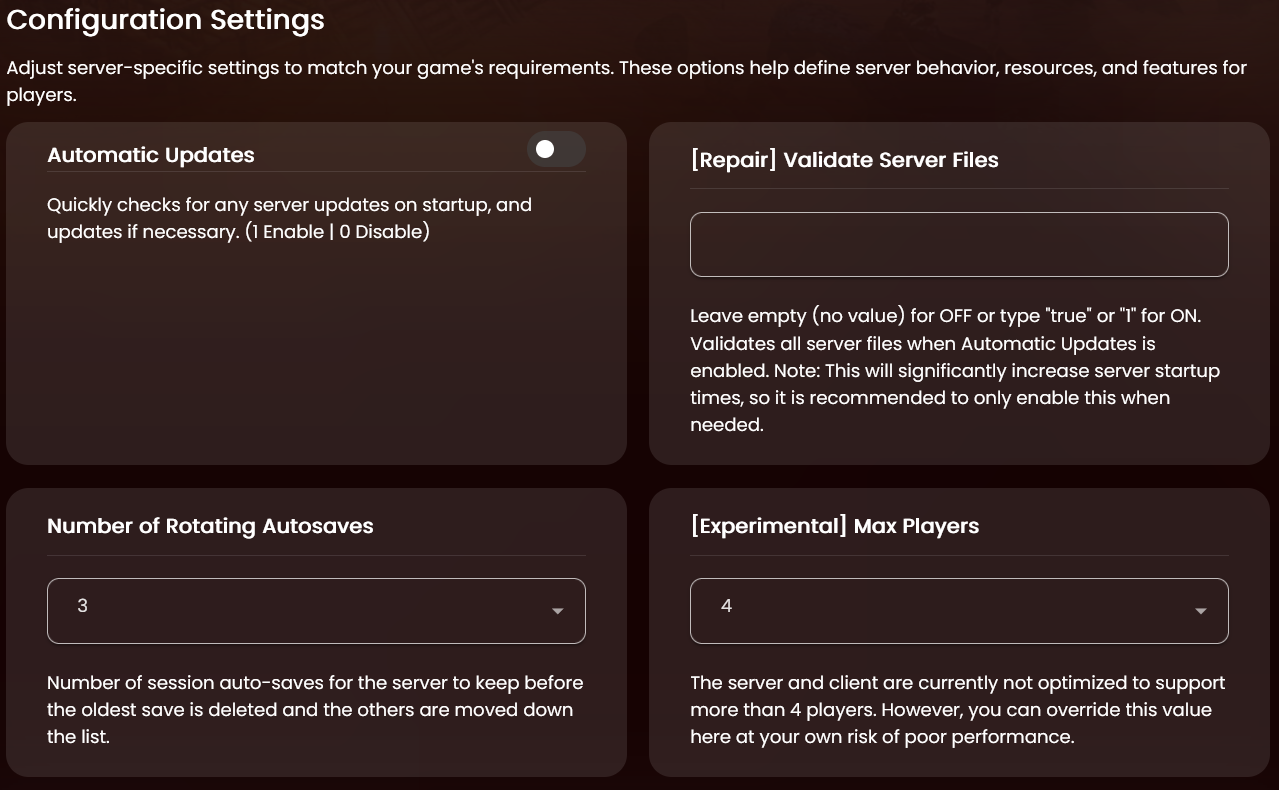Open the Number of Rotating Autosaves dropdown
Screen dimensions: 1279x790
(x=316, y=610)
